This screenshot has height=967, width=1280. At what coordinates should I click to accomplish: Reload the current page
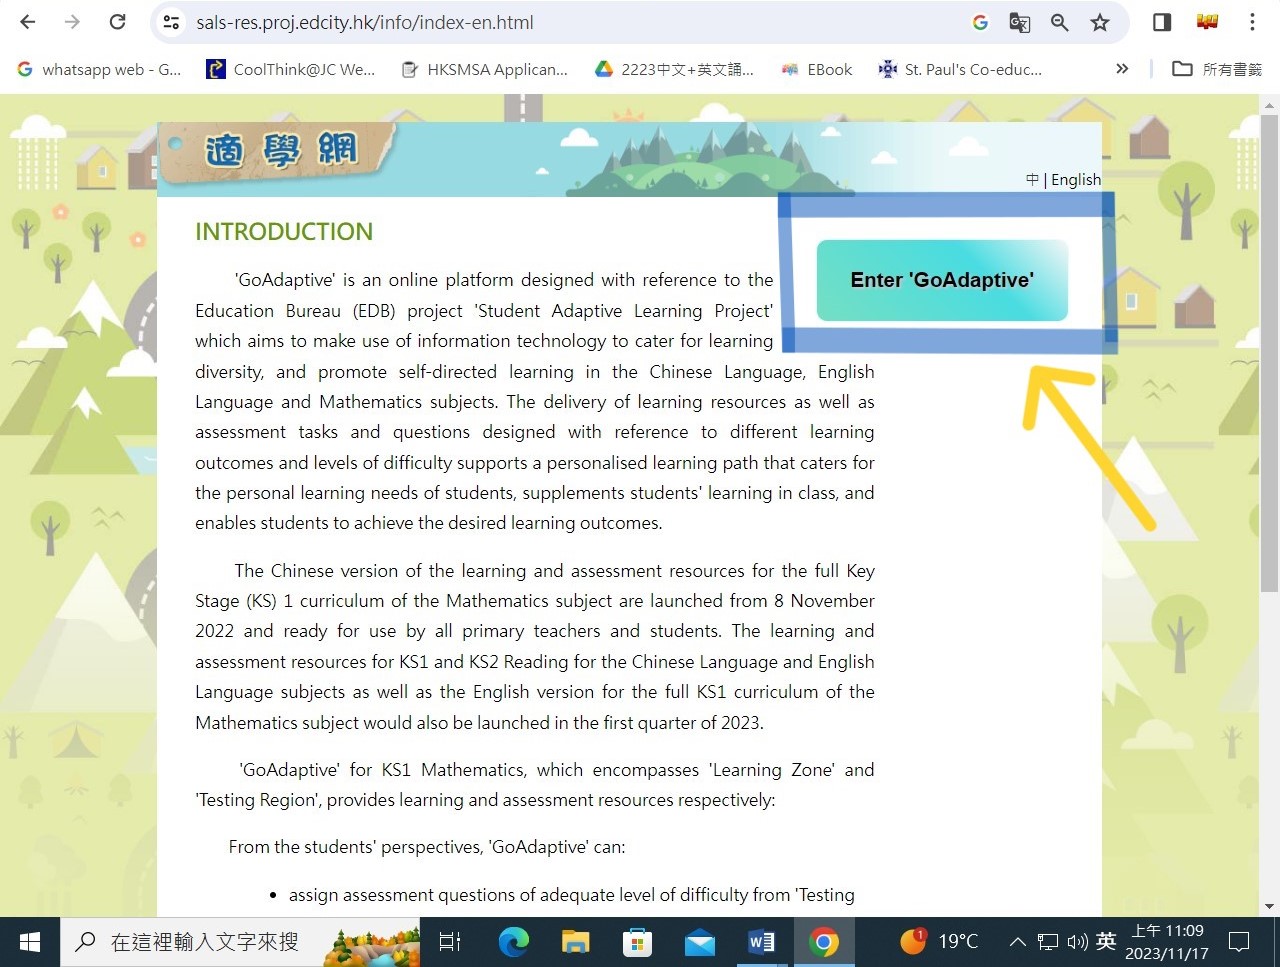(x=117, y=22)
